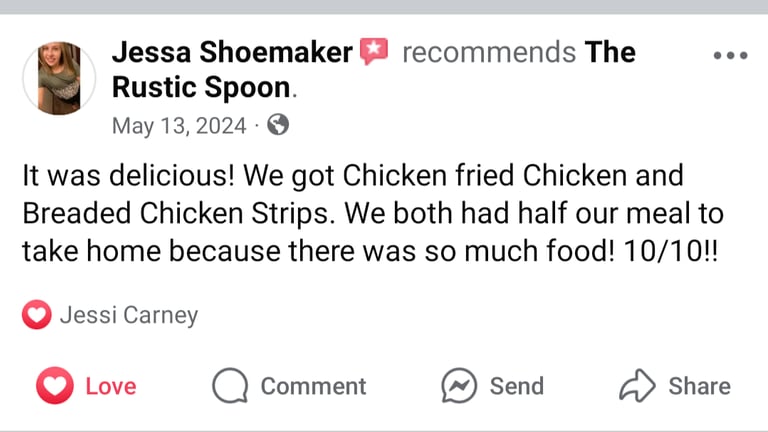Click the red star recommendation badge
This screenshot has width=768, height=432.
pyautogui.click(x=374, y=51)
